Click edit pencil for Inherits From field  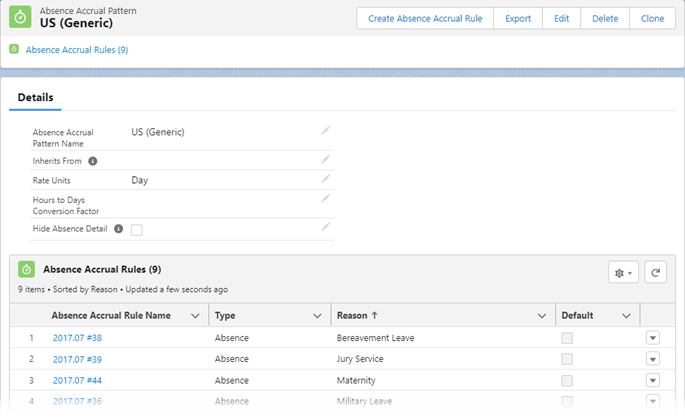coord(325,159)
